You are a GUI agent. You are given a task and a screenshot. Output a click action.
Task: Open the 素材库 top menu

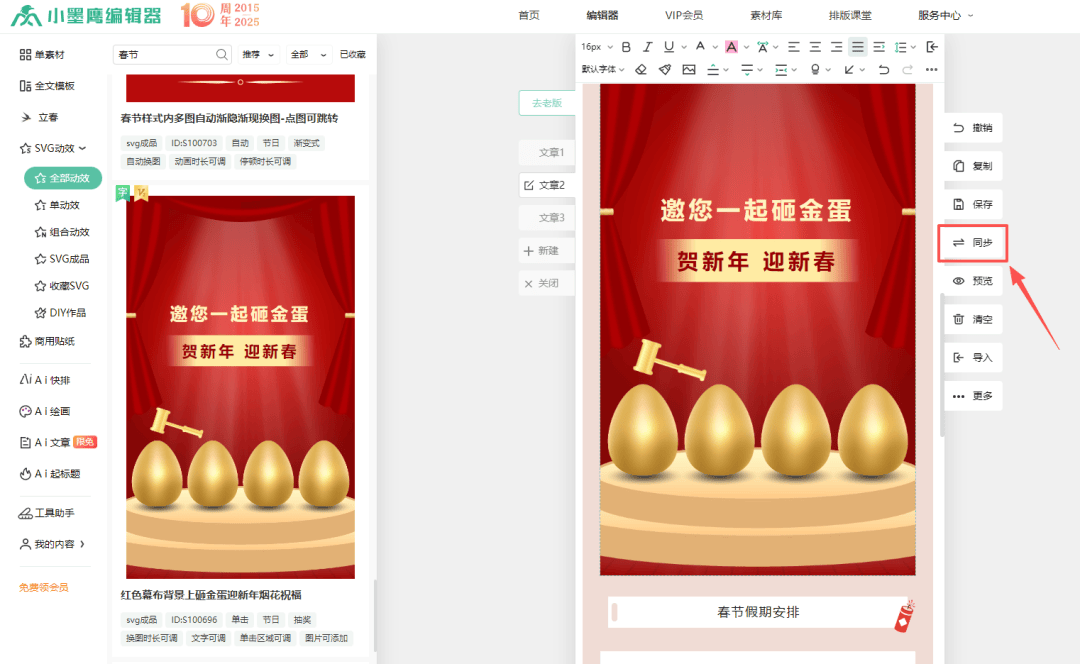tap(767, 15)
